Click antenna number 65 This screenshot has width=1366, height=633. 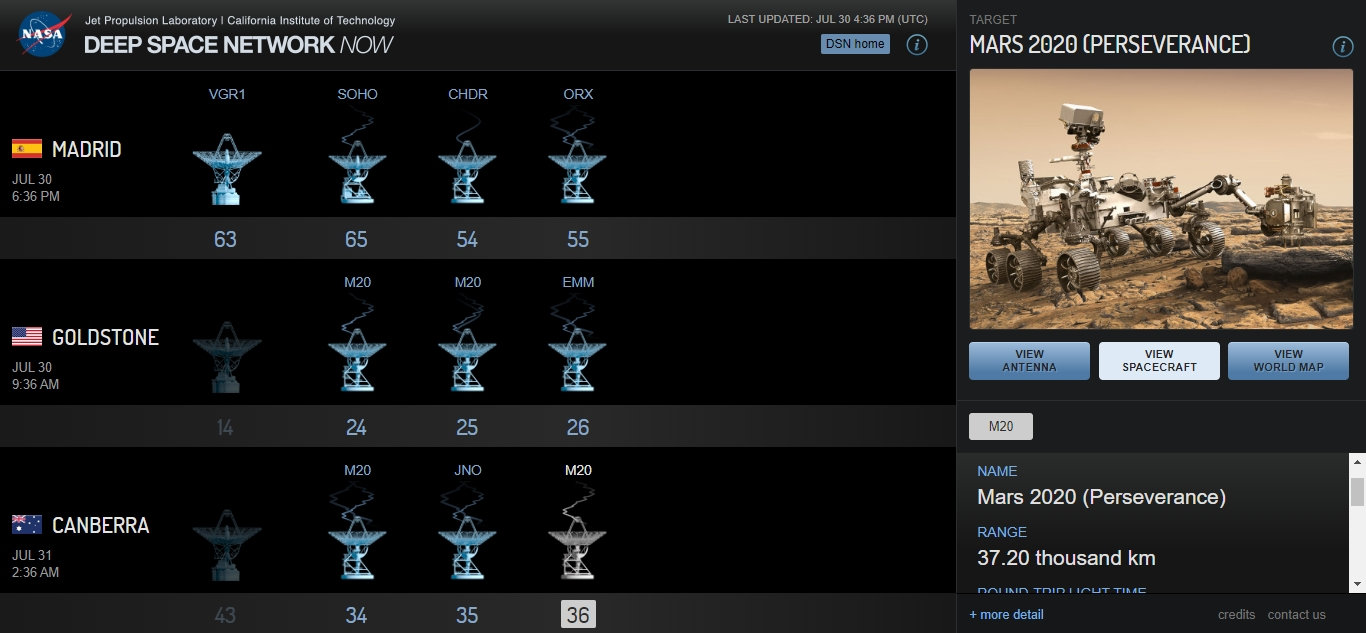click(356, 239)
